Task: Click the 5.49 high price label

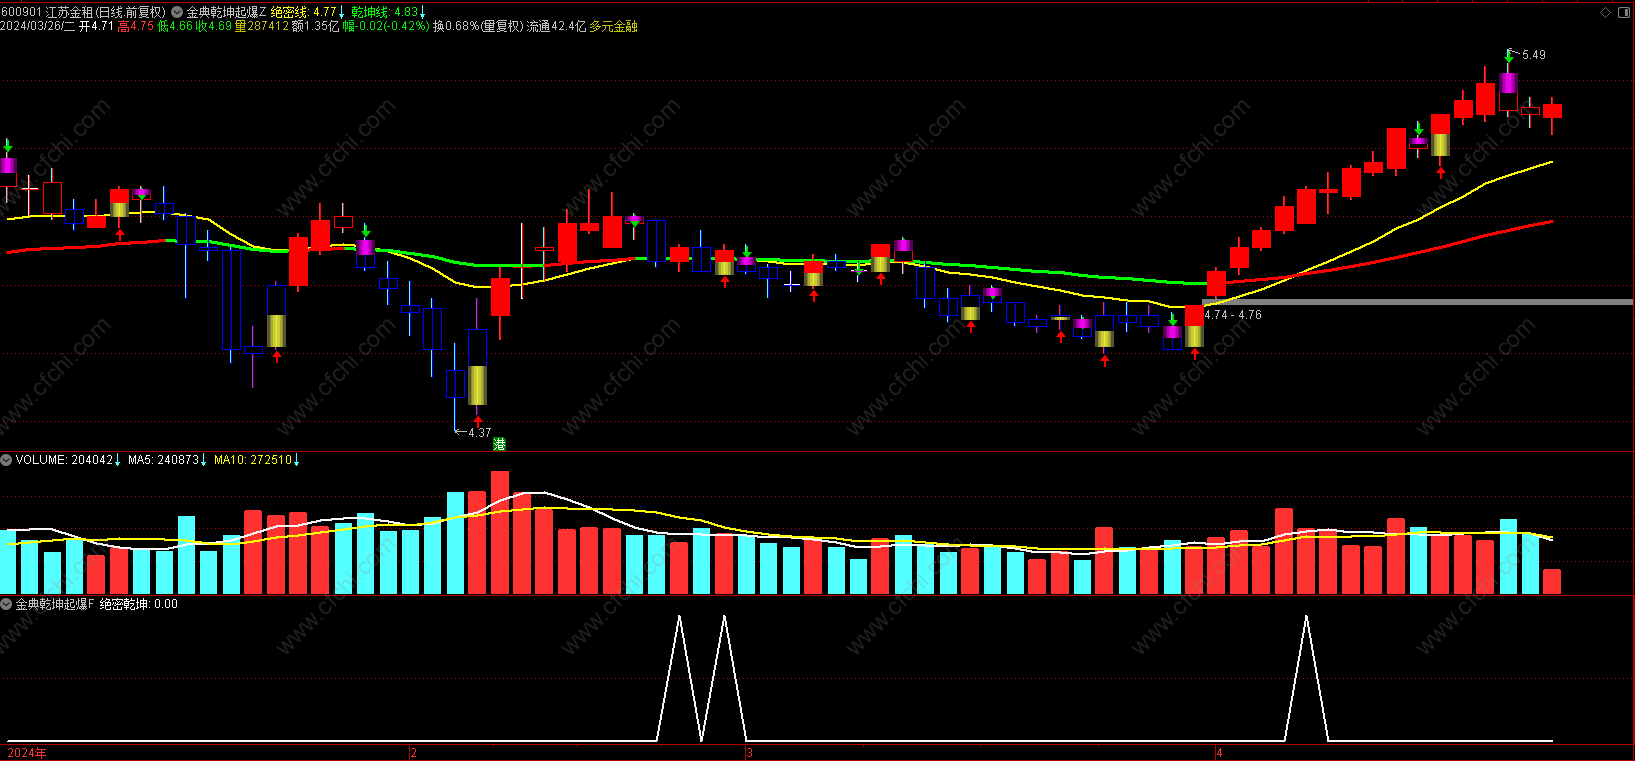Action: [x=1533, y=55]
